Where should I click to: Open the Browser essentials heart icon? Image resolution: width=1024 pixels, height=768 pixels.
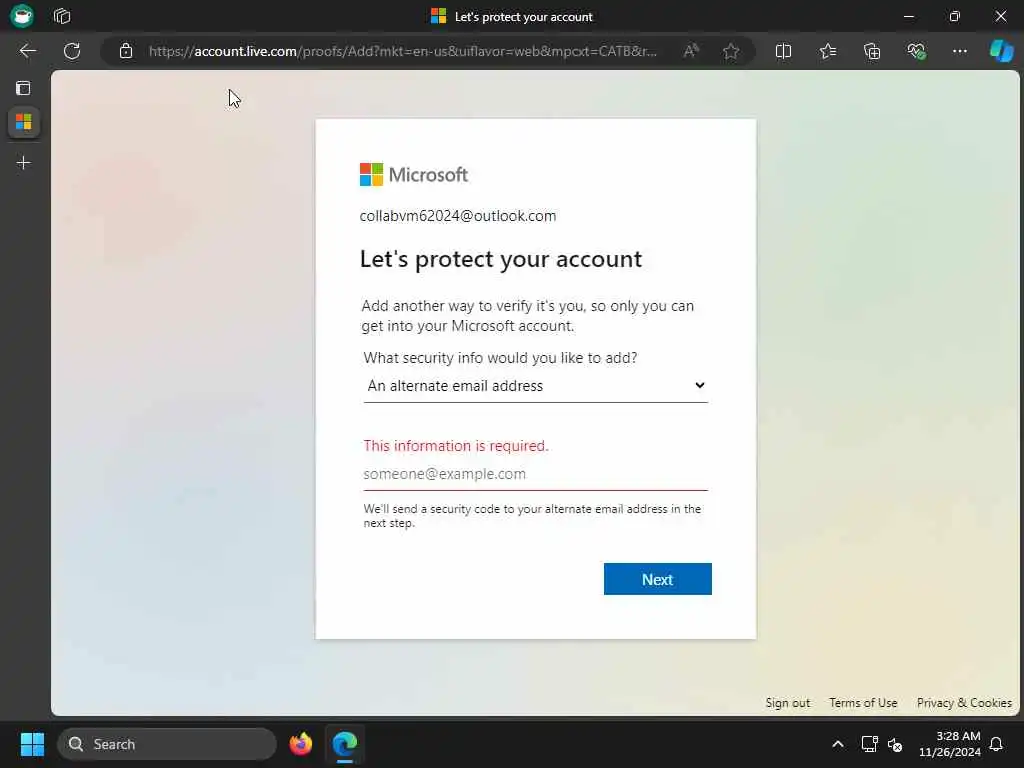(916, 51)
